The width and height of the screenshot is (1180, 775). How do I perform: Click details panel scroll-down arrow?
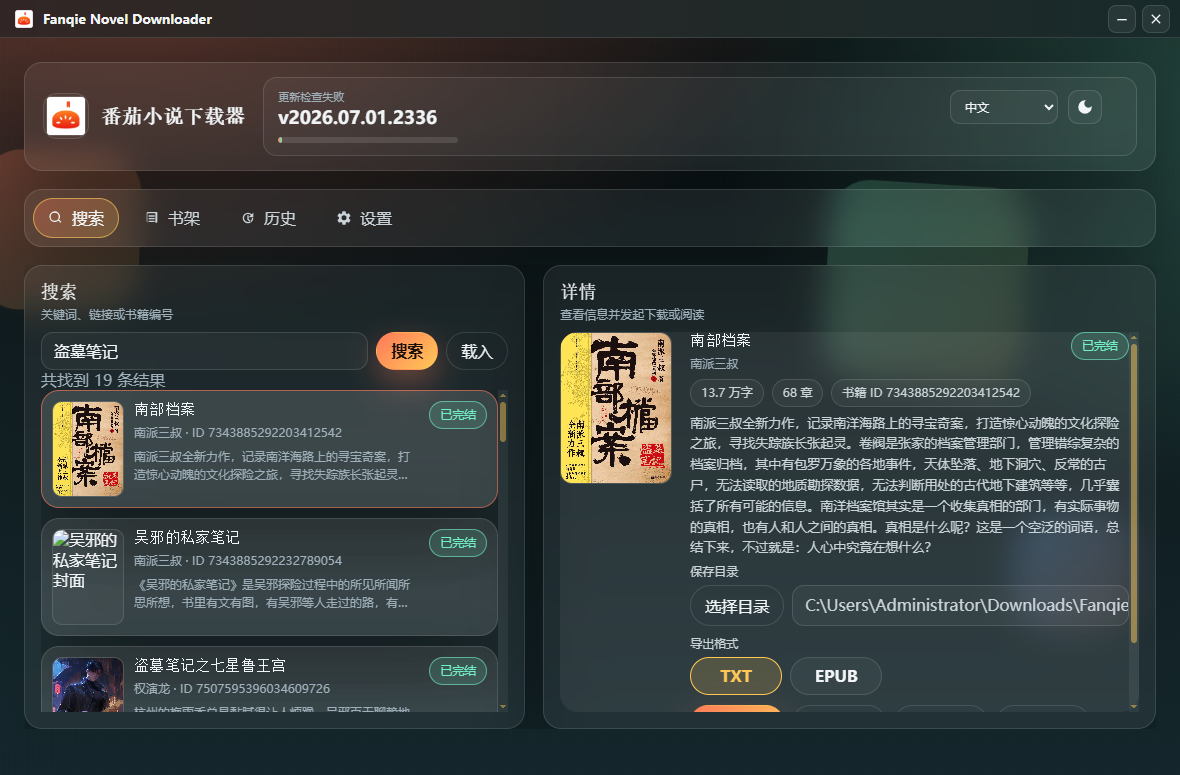[x=1134, y=707]
